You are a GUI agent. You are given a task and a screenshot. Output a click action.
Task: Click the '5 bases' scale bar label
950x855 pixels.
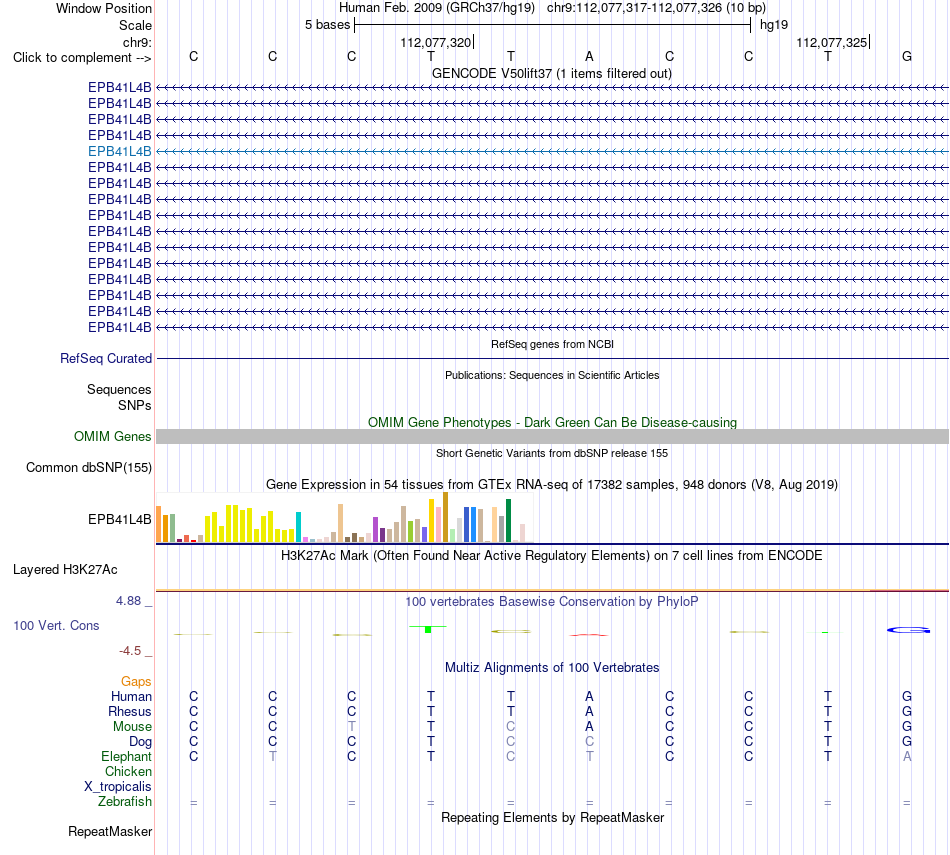pos(327,25)
